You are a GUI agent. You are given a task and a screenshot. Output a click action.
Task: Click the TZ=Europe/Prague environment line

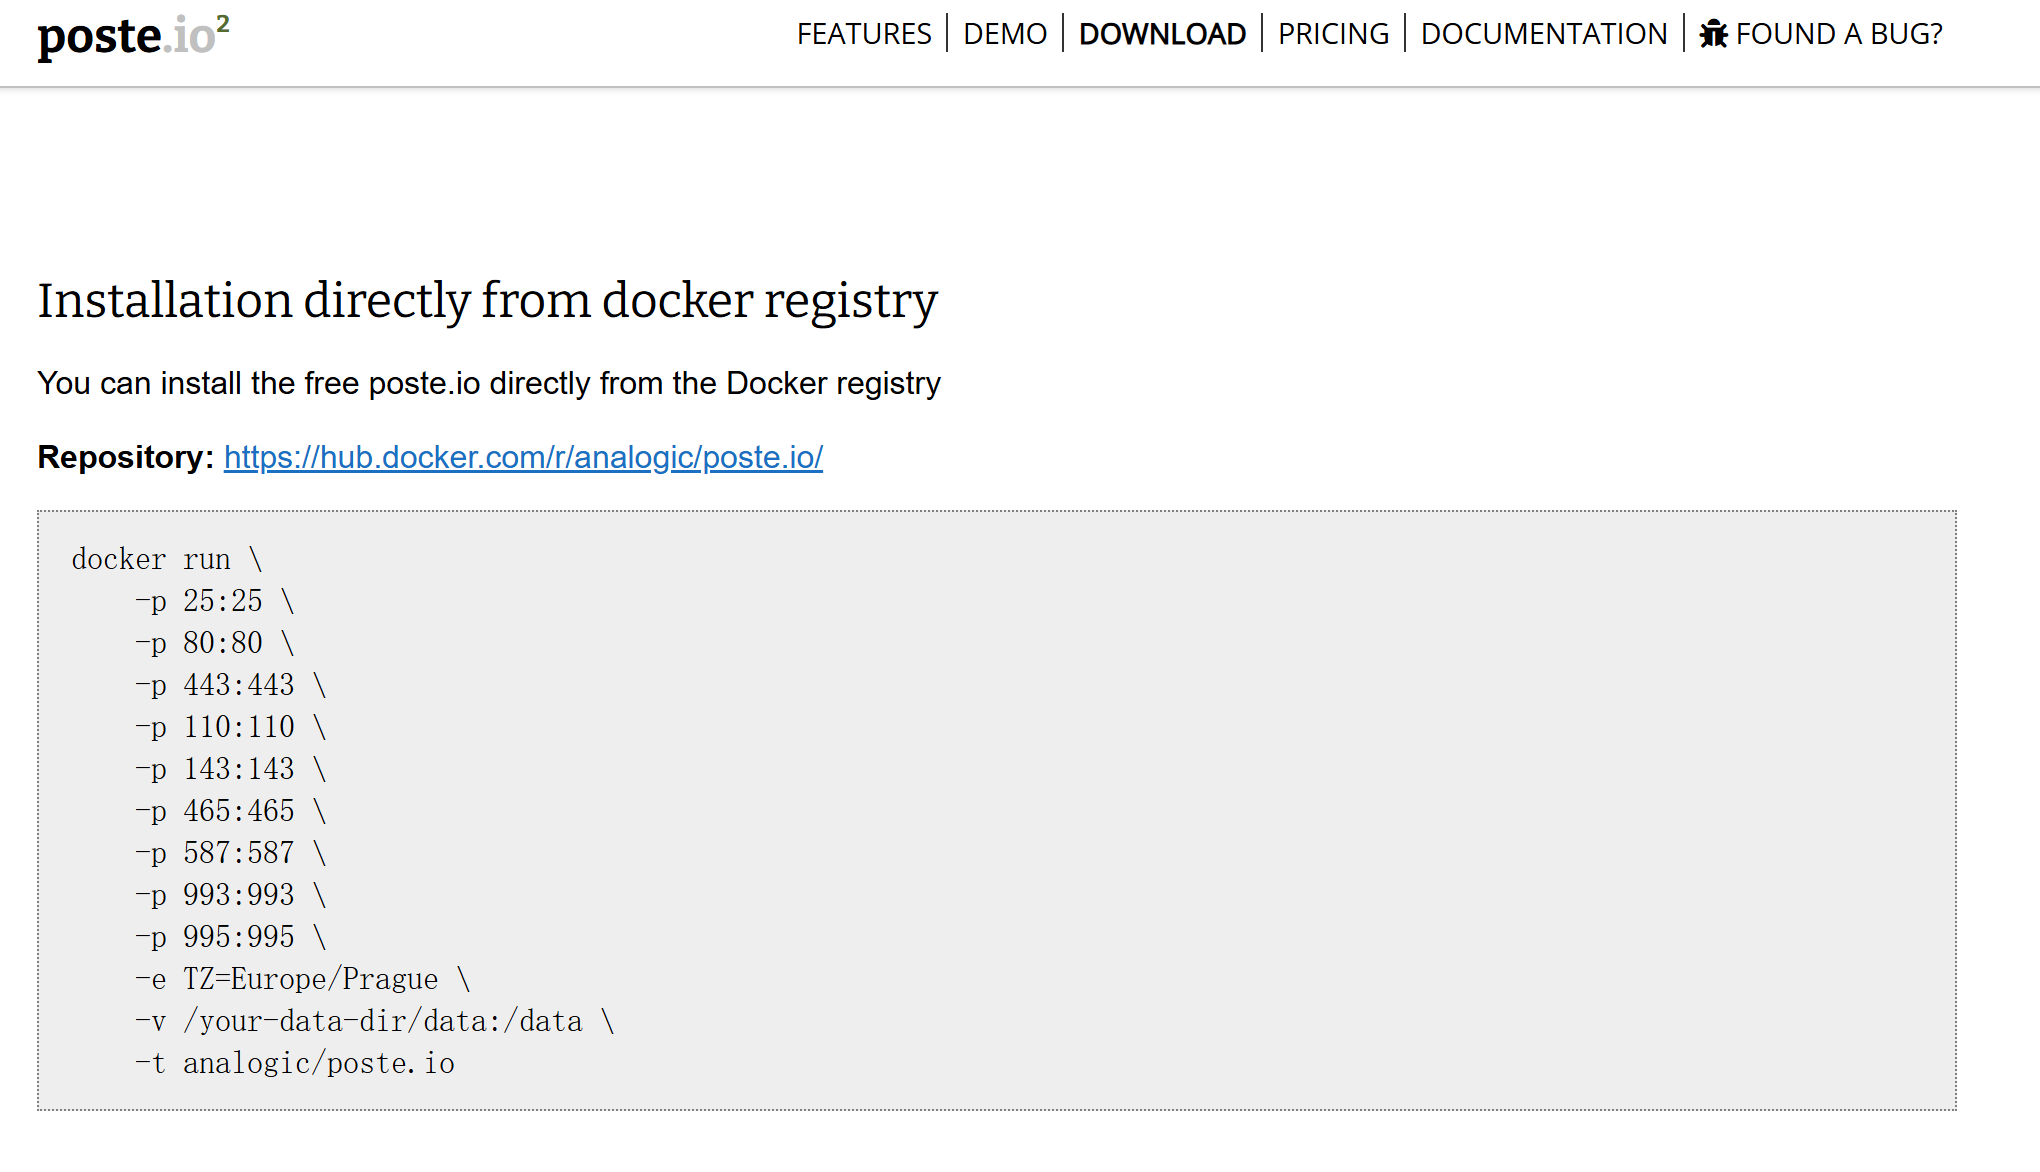(303, 979)
